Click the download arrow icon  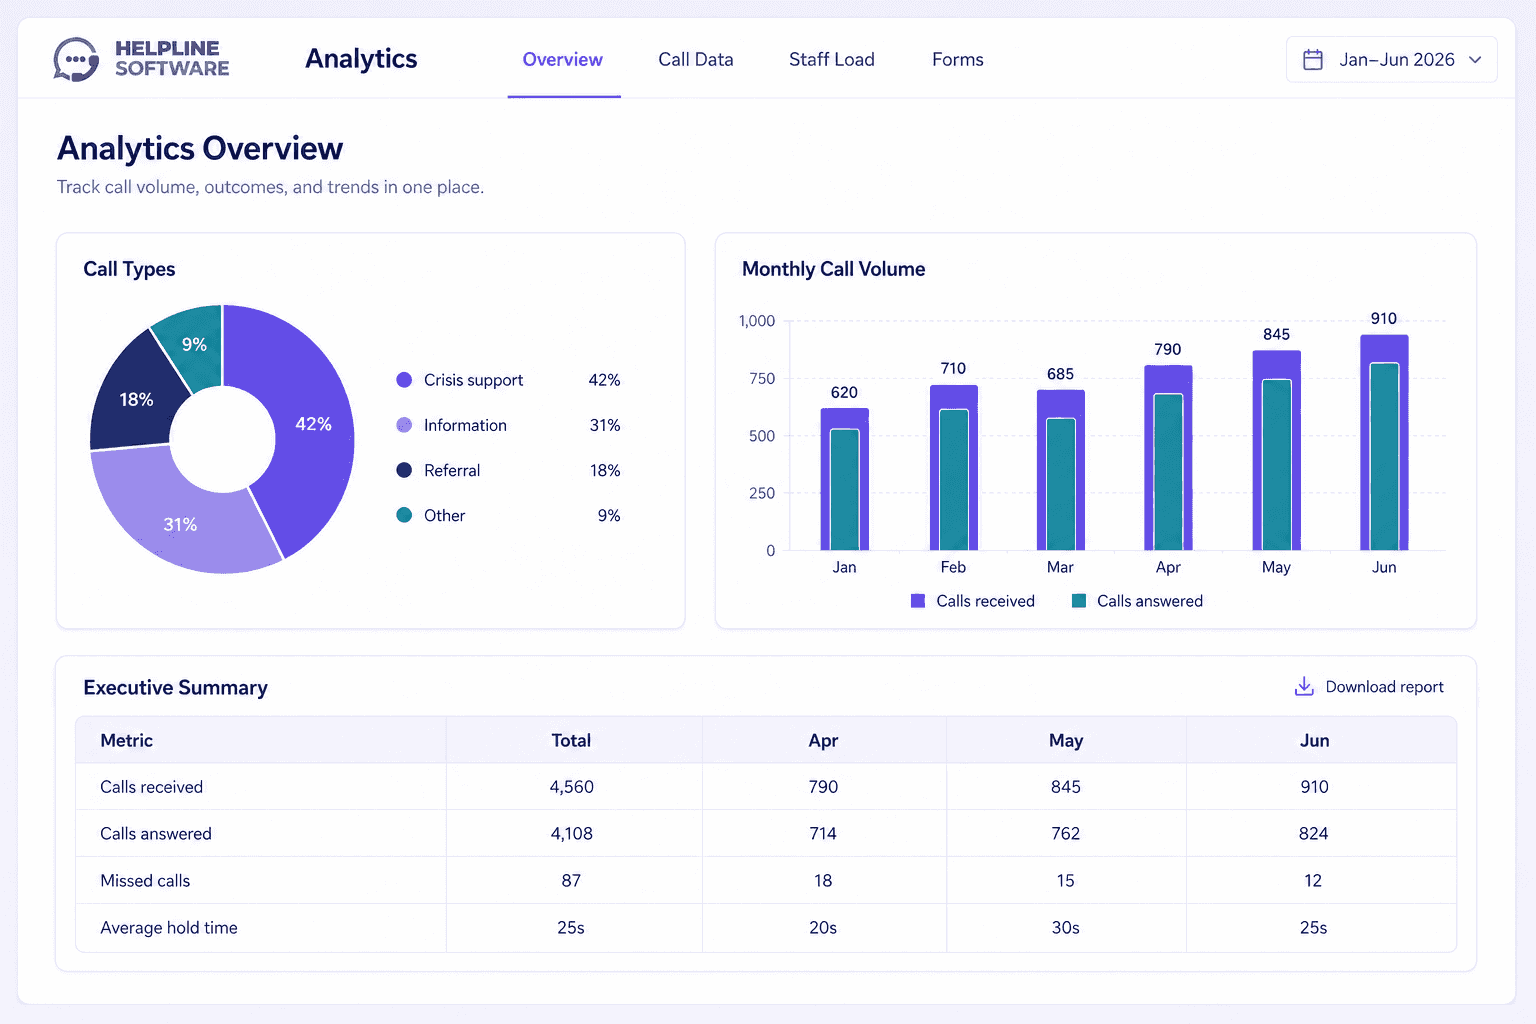tap(1304, 686)
